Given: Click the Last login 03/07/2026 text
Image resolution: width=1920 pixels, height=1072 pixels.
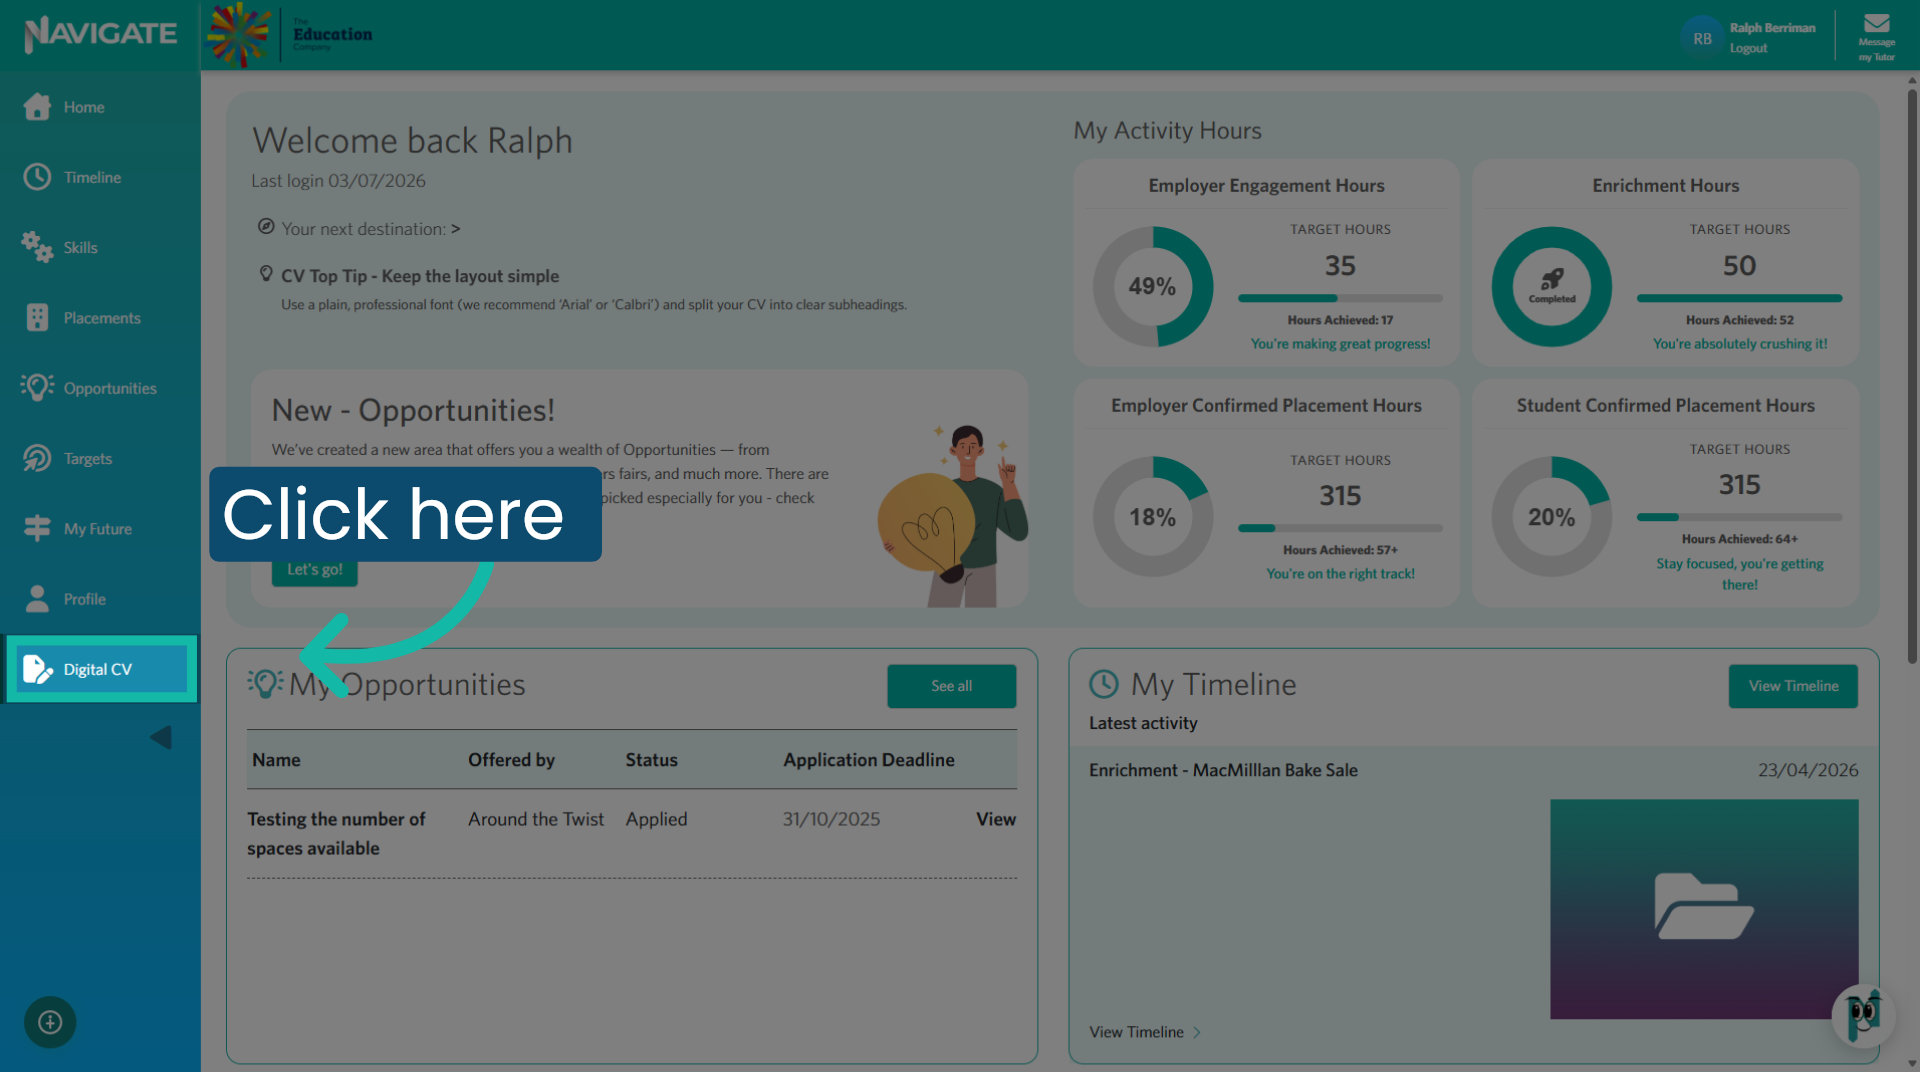Looking at the screenshot, I should pos(338,181).
